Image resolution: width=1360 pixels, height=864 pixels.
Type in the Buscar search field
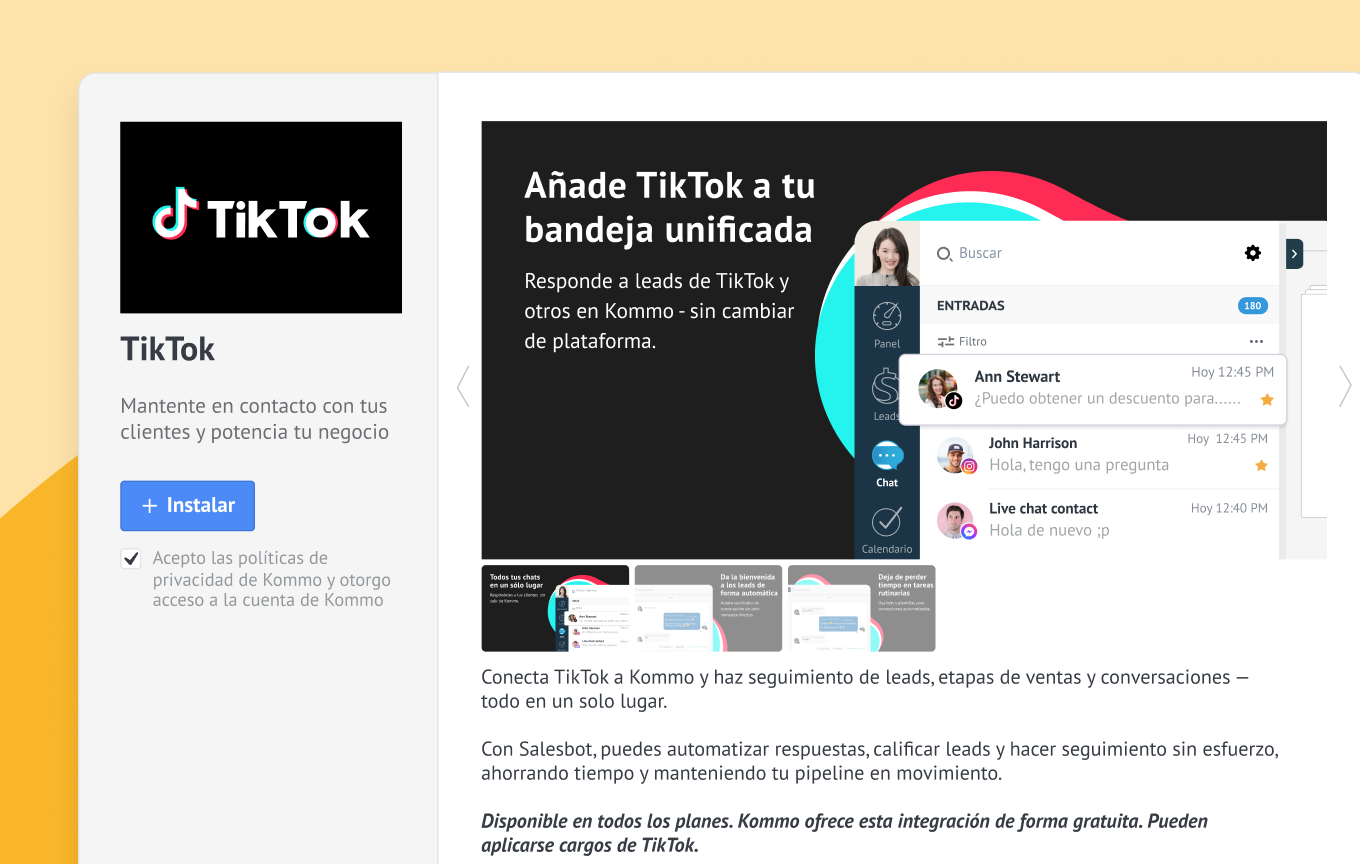tap(1050, 254)
